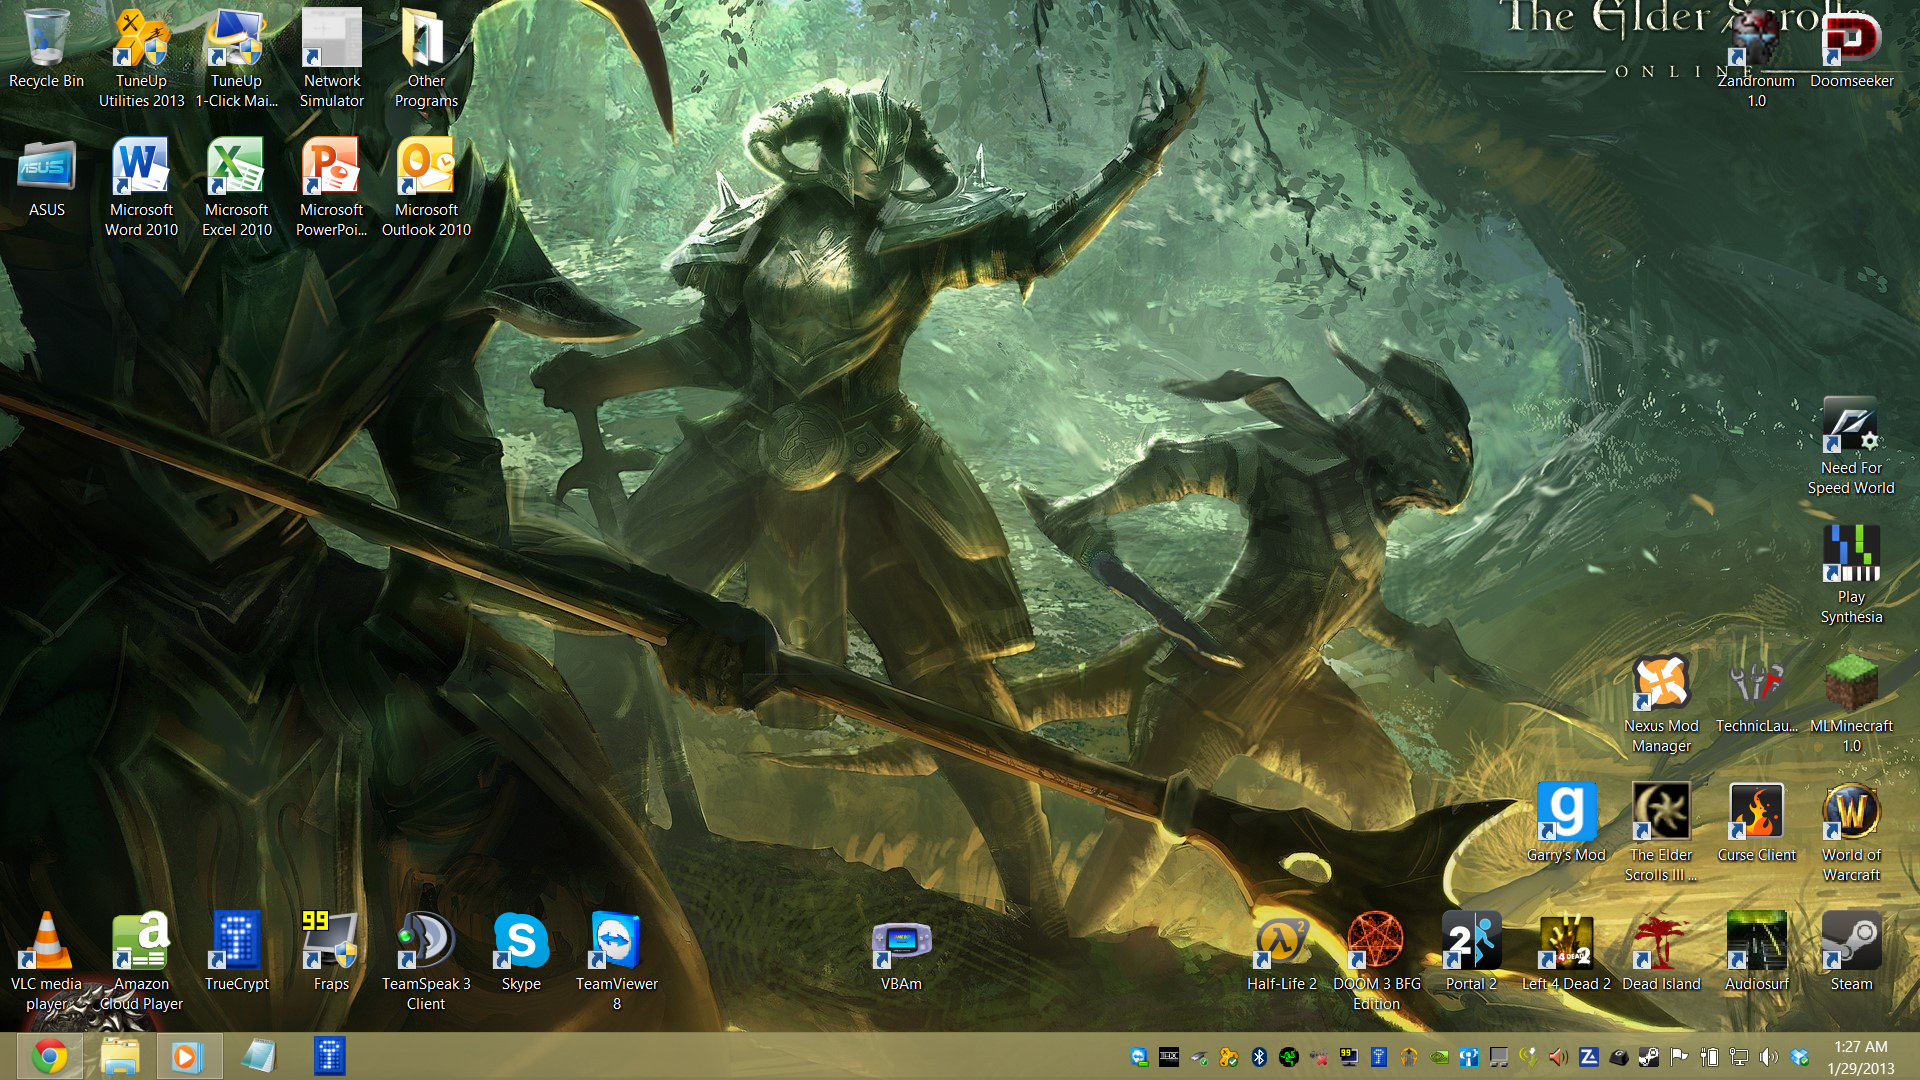Click the Dropbox system tray icon
Screen dimensions: 1920x1080
click(1799, 1057)
